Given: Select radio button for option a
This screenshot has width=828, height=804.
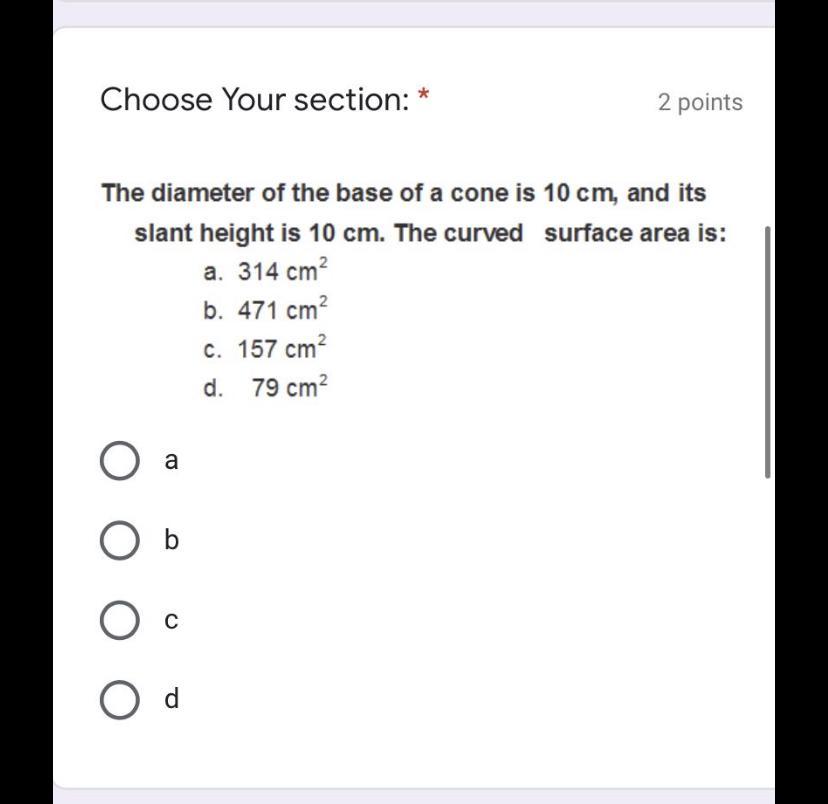Looking at the screenshot, I should click(x=119, y=461).
